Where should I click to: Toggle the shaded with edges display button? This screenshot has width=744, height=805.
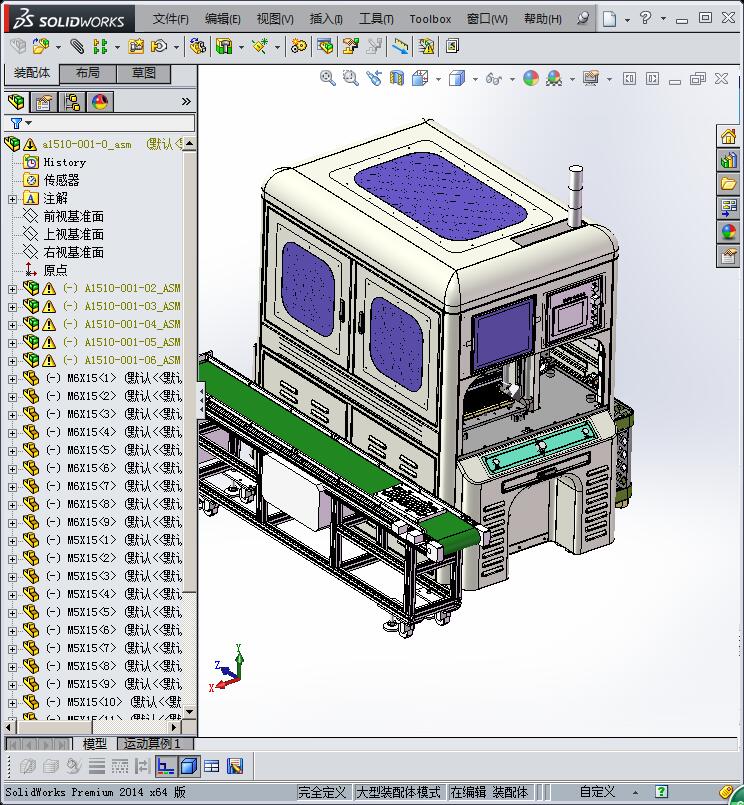pyautogui.click(x=189, y=767)
